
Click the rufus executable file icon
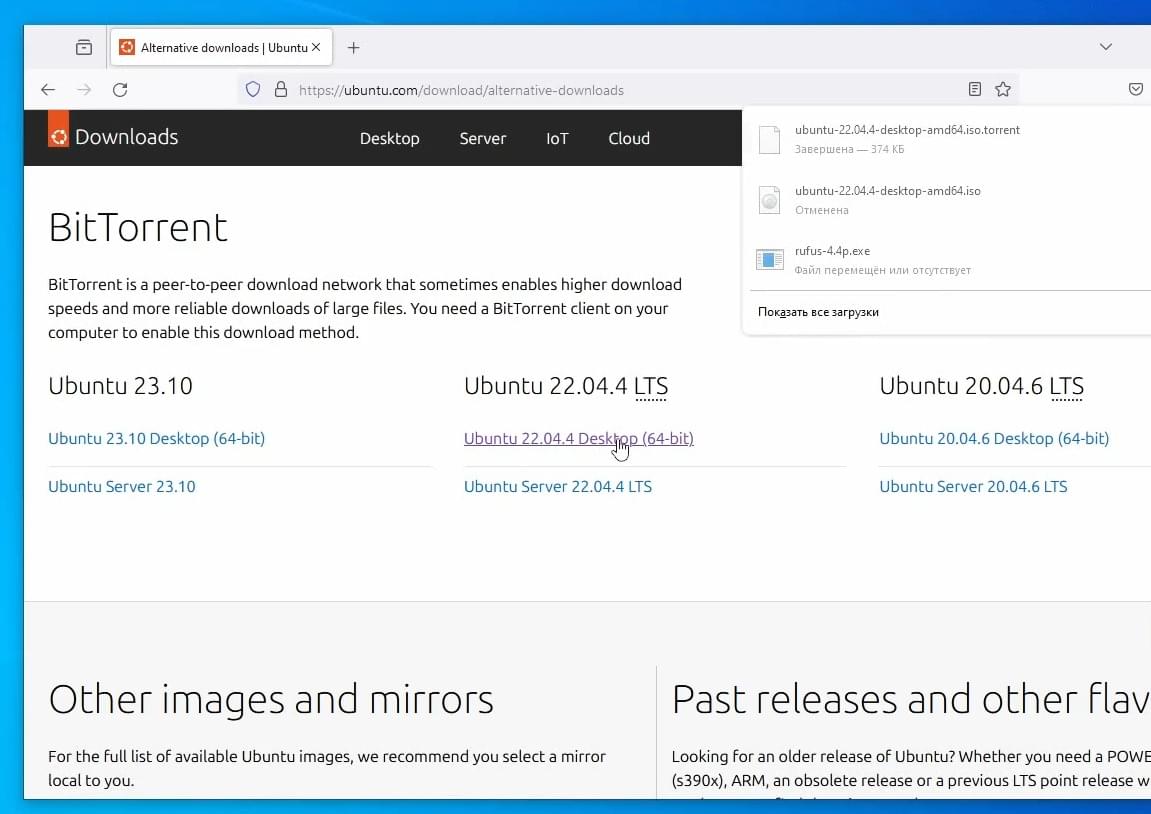(x=769, y=260)
